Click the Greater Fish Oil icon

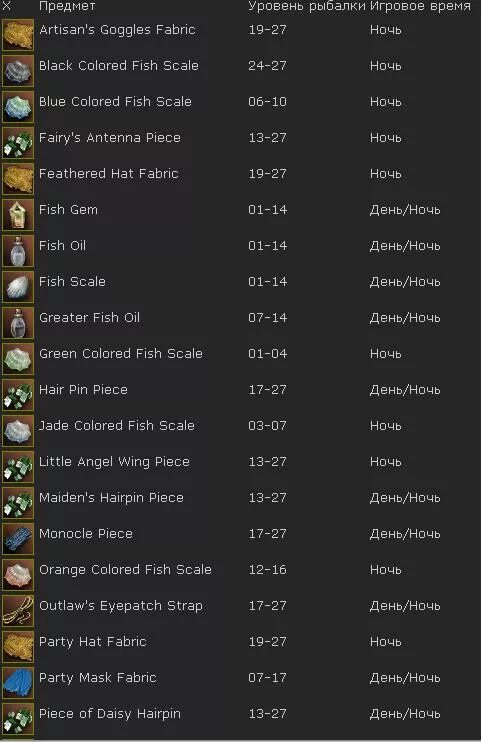coord(18,323)
